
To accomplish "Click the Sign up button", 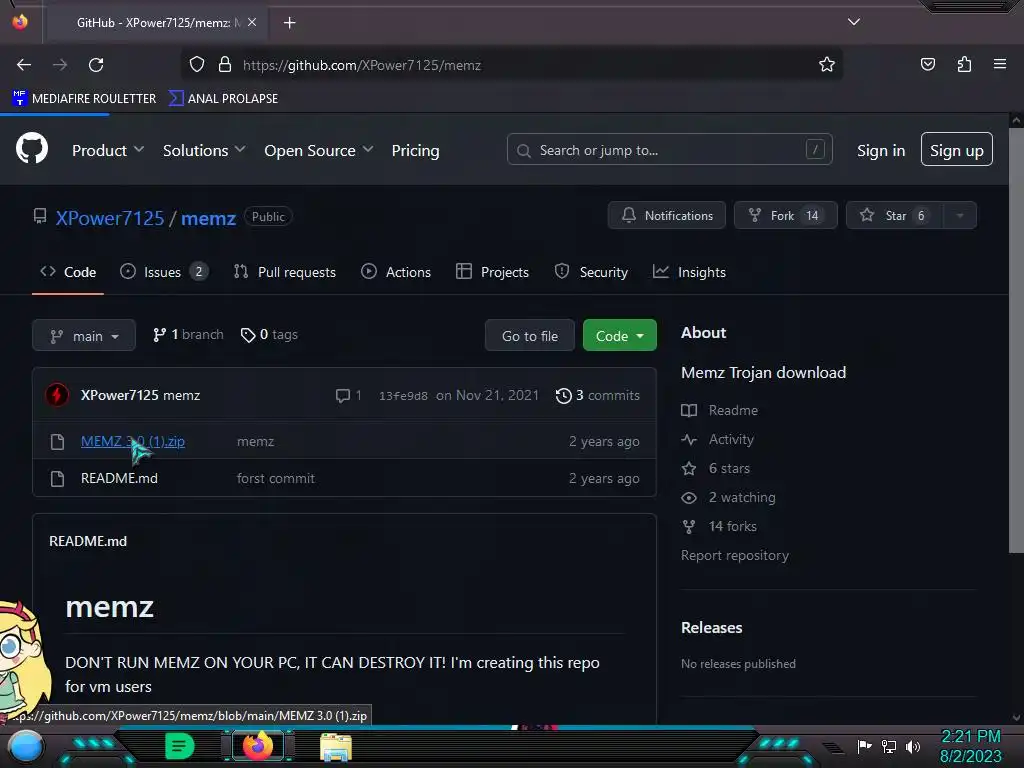I will [x=956, y=150].
